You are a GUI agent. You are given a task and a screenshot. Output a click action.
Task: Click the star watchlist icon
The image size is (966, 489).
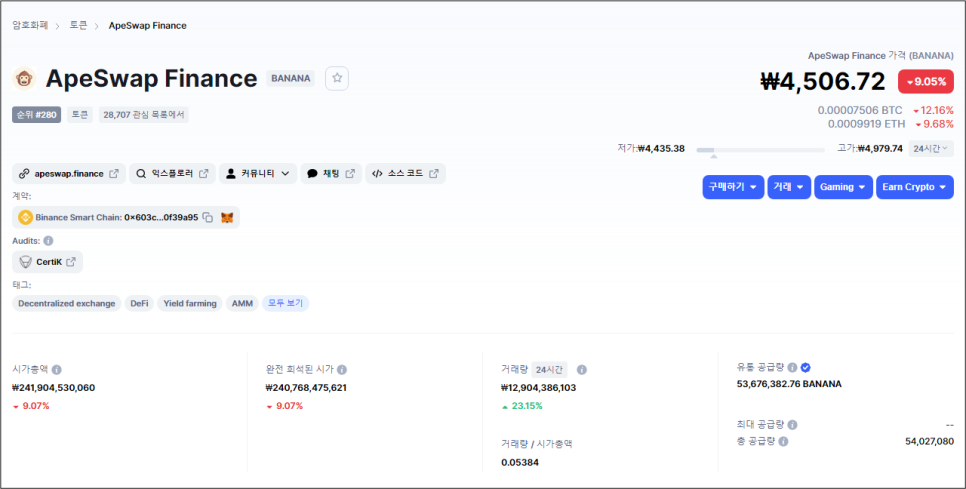[x=337, y=78]
